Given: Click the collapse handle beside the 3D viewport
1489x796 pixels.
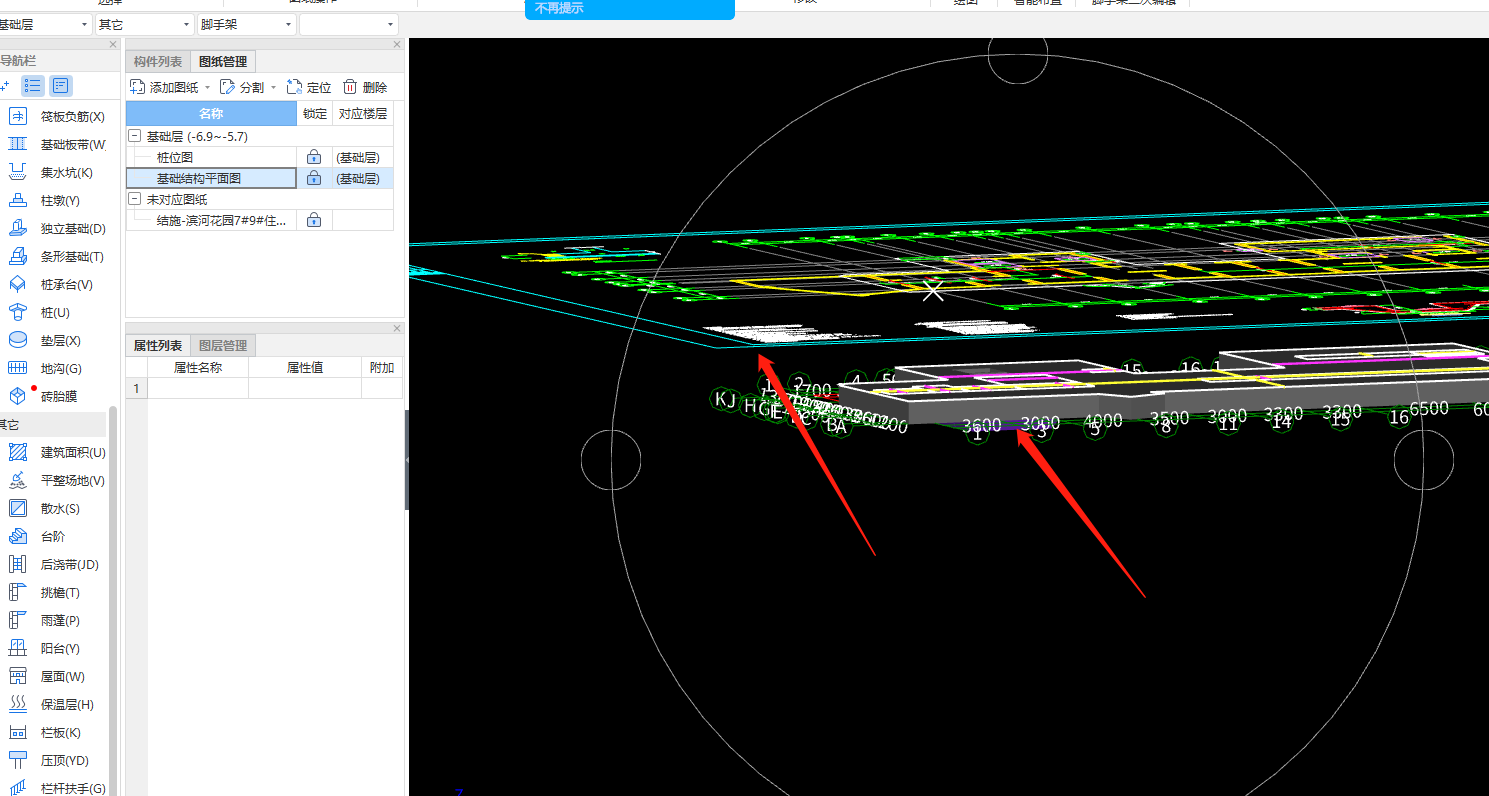Looking at the screenshot, I should pyautogui.click(x=406, y=460).
